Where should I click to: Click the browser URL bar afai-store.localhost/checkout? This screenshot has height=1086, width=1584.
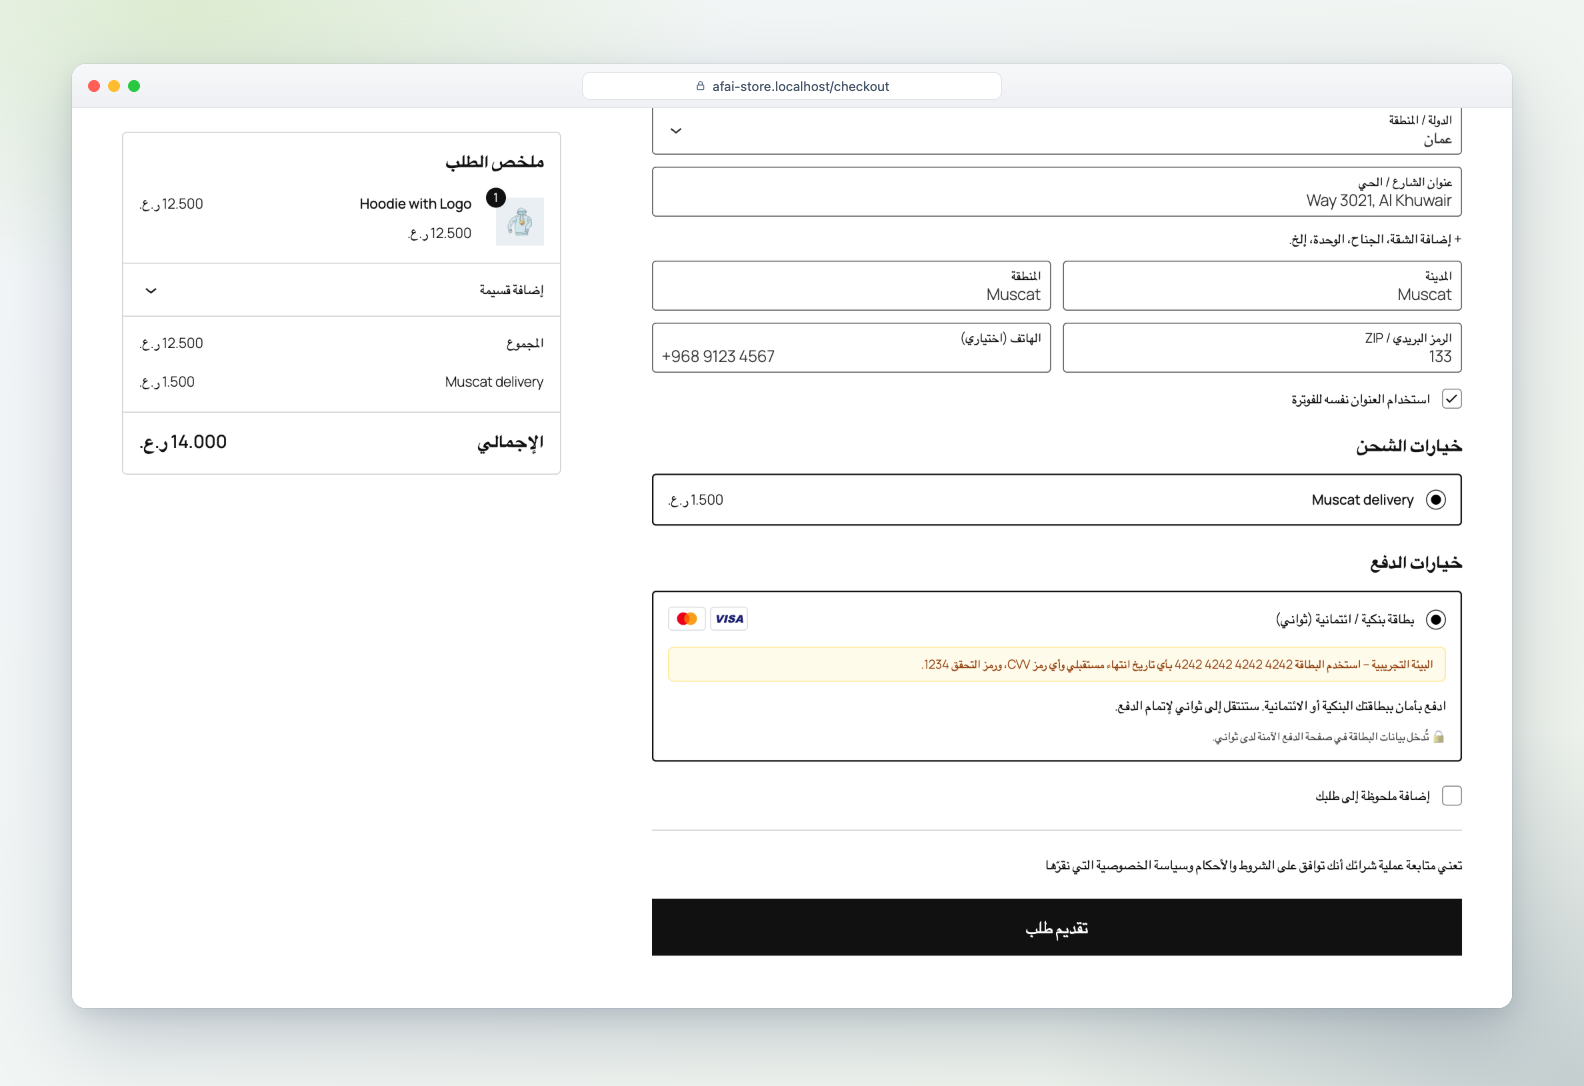point(792,87)
